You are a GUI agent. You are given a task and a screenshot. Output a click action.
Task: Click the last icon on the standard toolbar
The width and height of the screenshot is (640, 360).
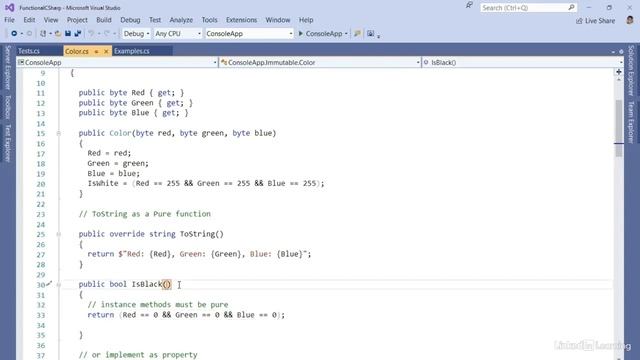370,33
